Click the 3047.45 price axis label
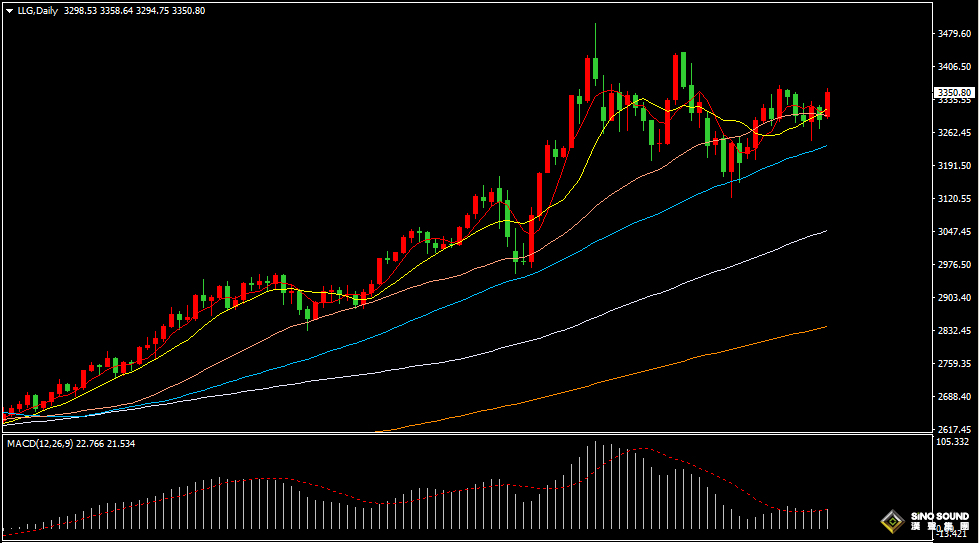Viewport: 979px width, 543px height. [954, 232]
